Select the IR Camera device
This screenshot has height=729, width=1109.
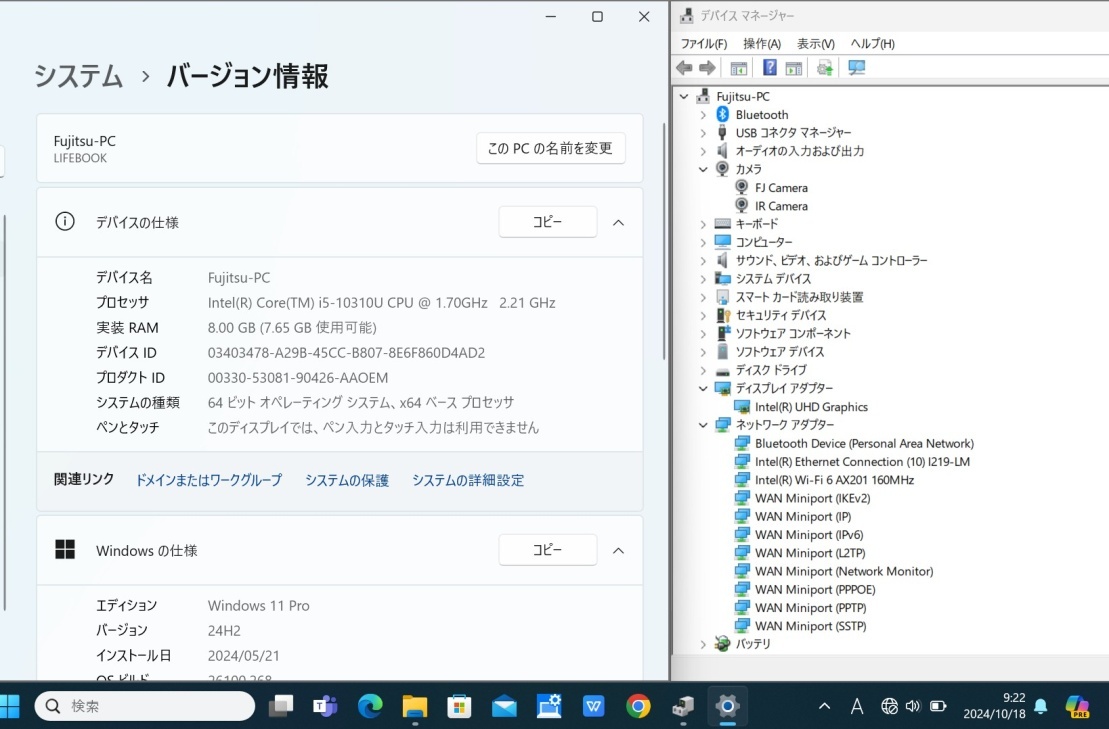point(781,206)
